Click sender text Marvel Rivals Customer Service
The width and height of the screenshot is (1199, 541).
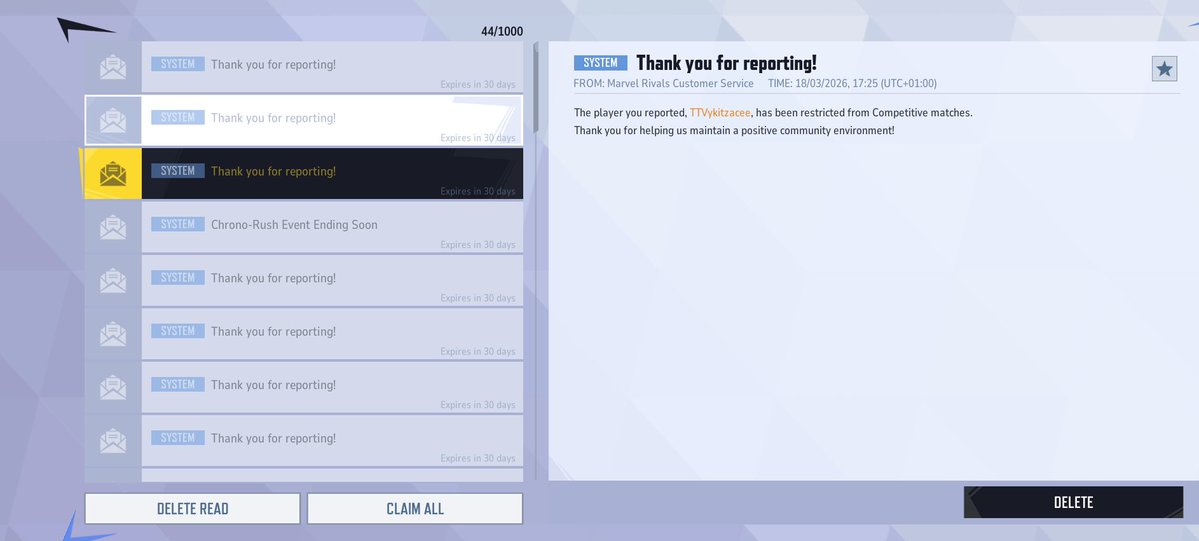[680, 83]
